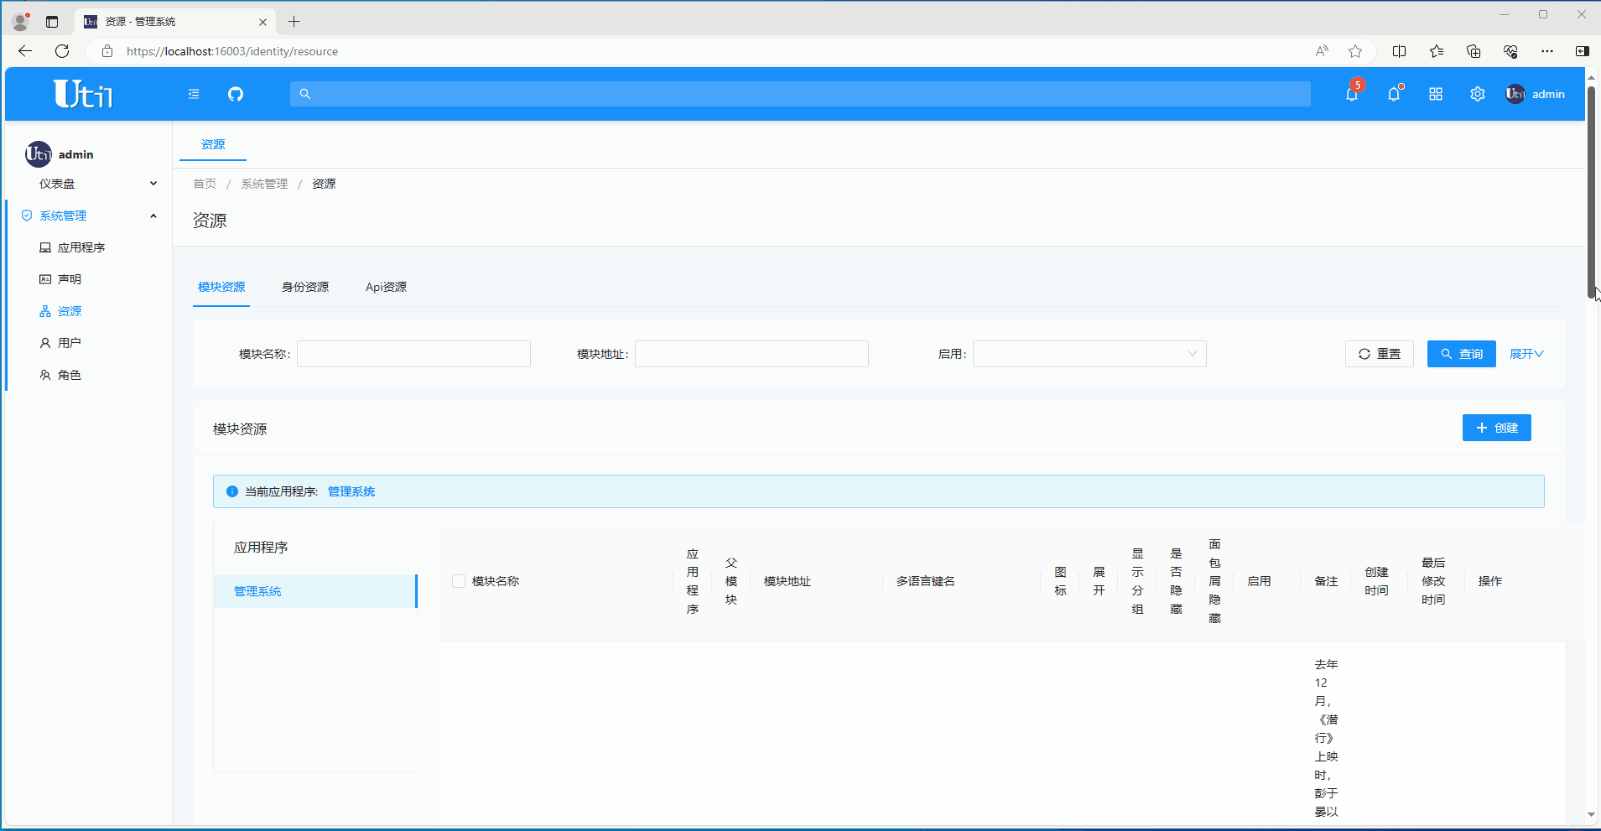
Task: Click the 创建 button
Action: [1496, 428]
